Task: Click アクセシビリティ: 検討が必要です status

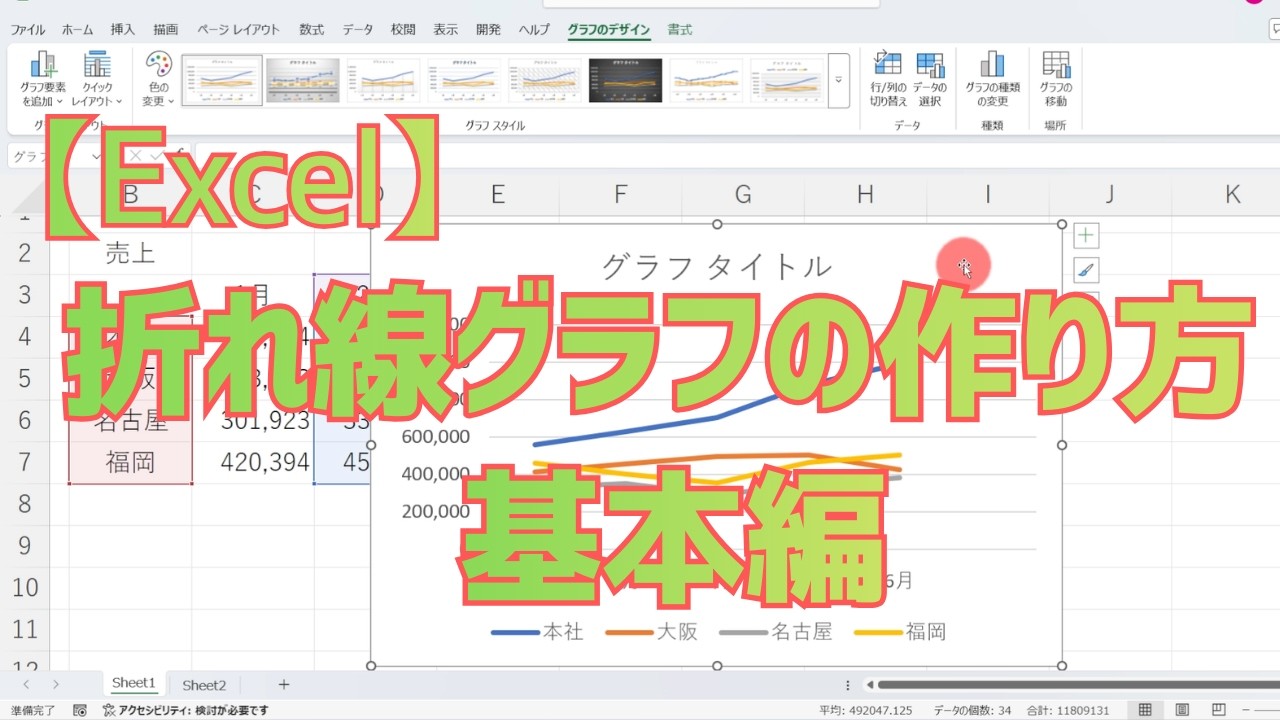Action: 186,710
